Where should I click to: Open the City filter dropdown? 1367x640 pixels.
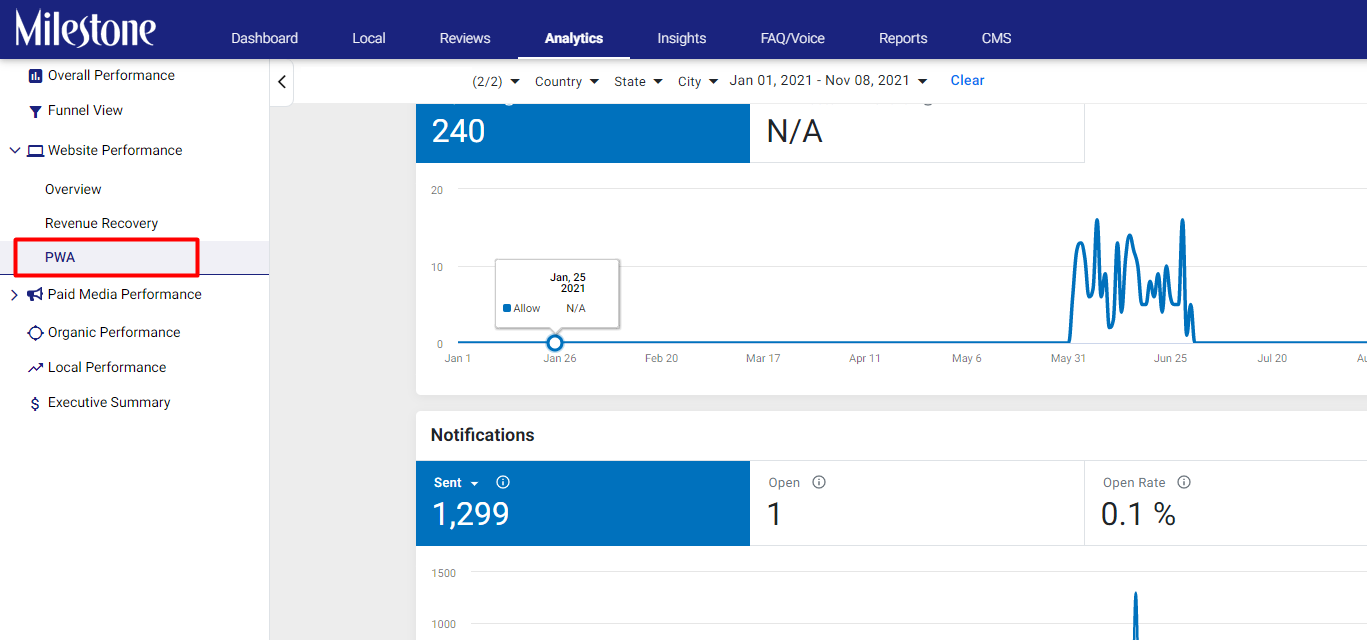coord(698,81)
